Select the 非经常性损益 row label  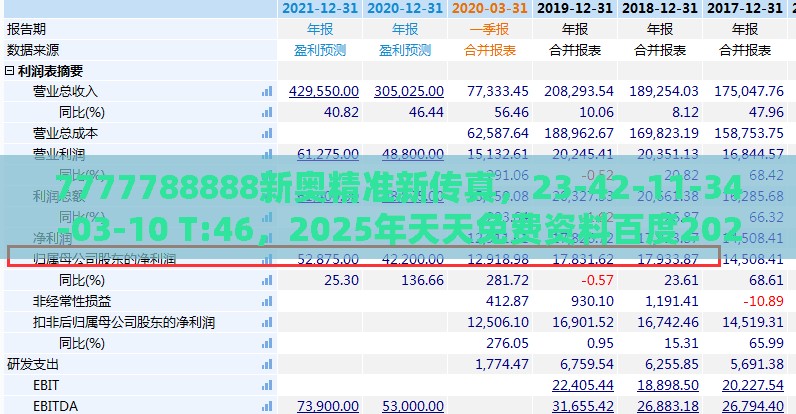[72, 301]
